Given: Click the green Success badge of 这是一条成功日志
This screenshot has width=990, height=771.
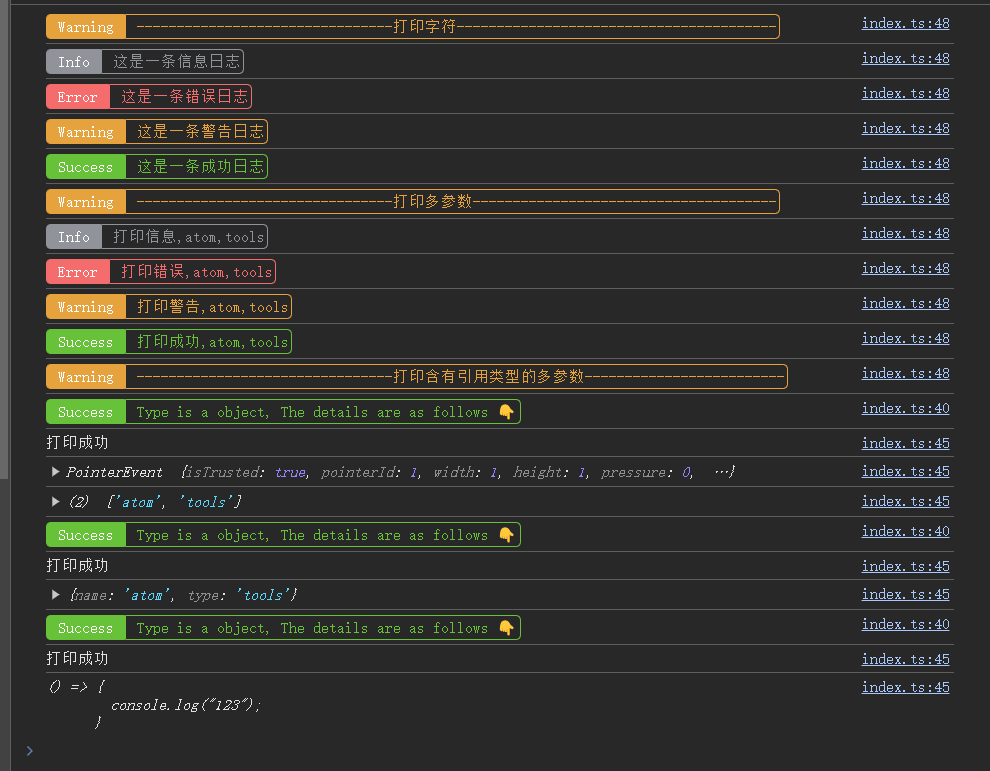Looking at the screenshot, I should [x=86, y=167].
